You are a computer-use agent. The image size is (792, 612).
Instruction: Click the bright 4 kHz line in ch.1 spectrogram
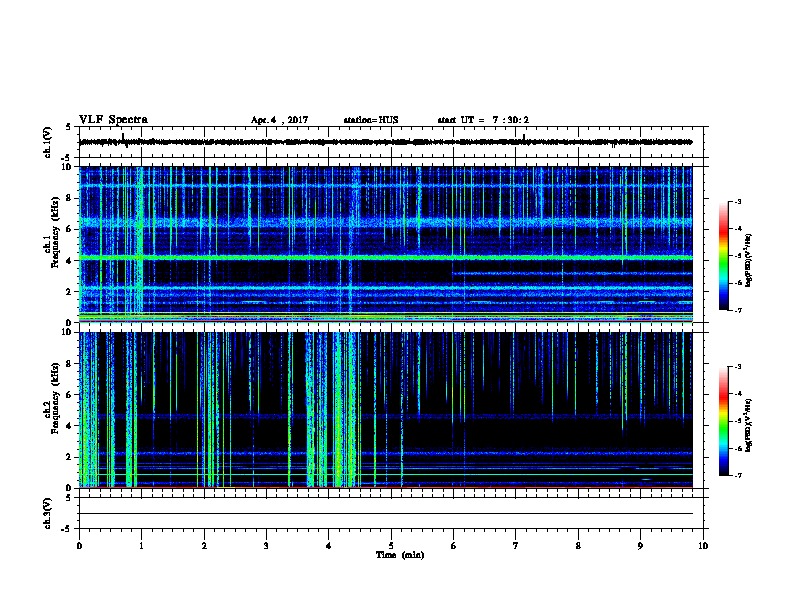[386, 258]
